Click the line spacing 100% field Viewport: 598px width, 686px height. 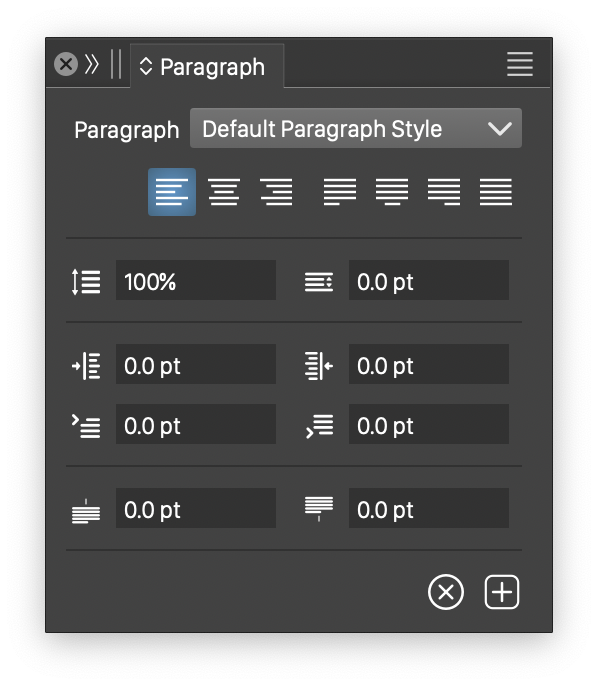196,280
